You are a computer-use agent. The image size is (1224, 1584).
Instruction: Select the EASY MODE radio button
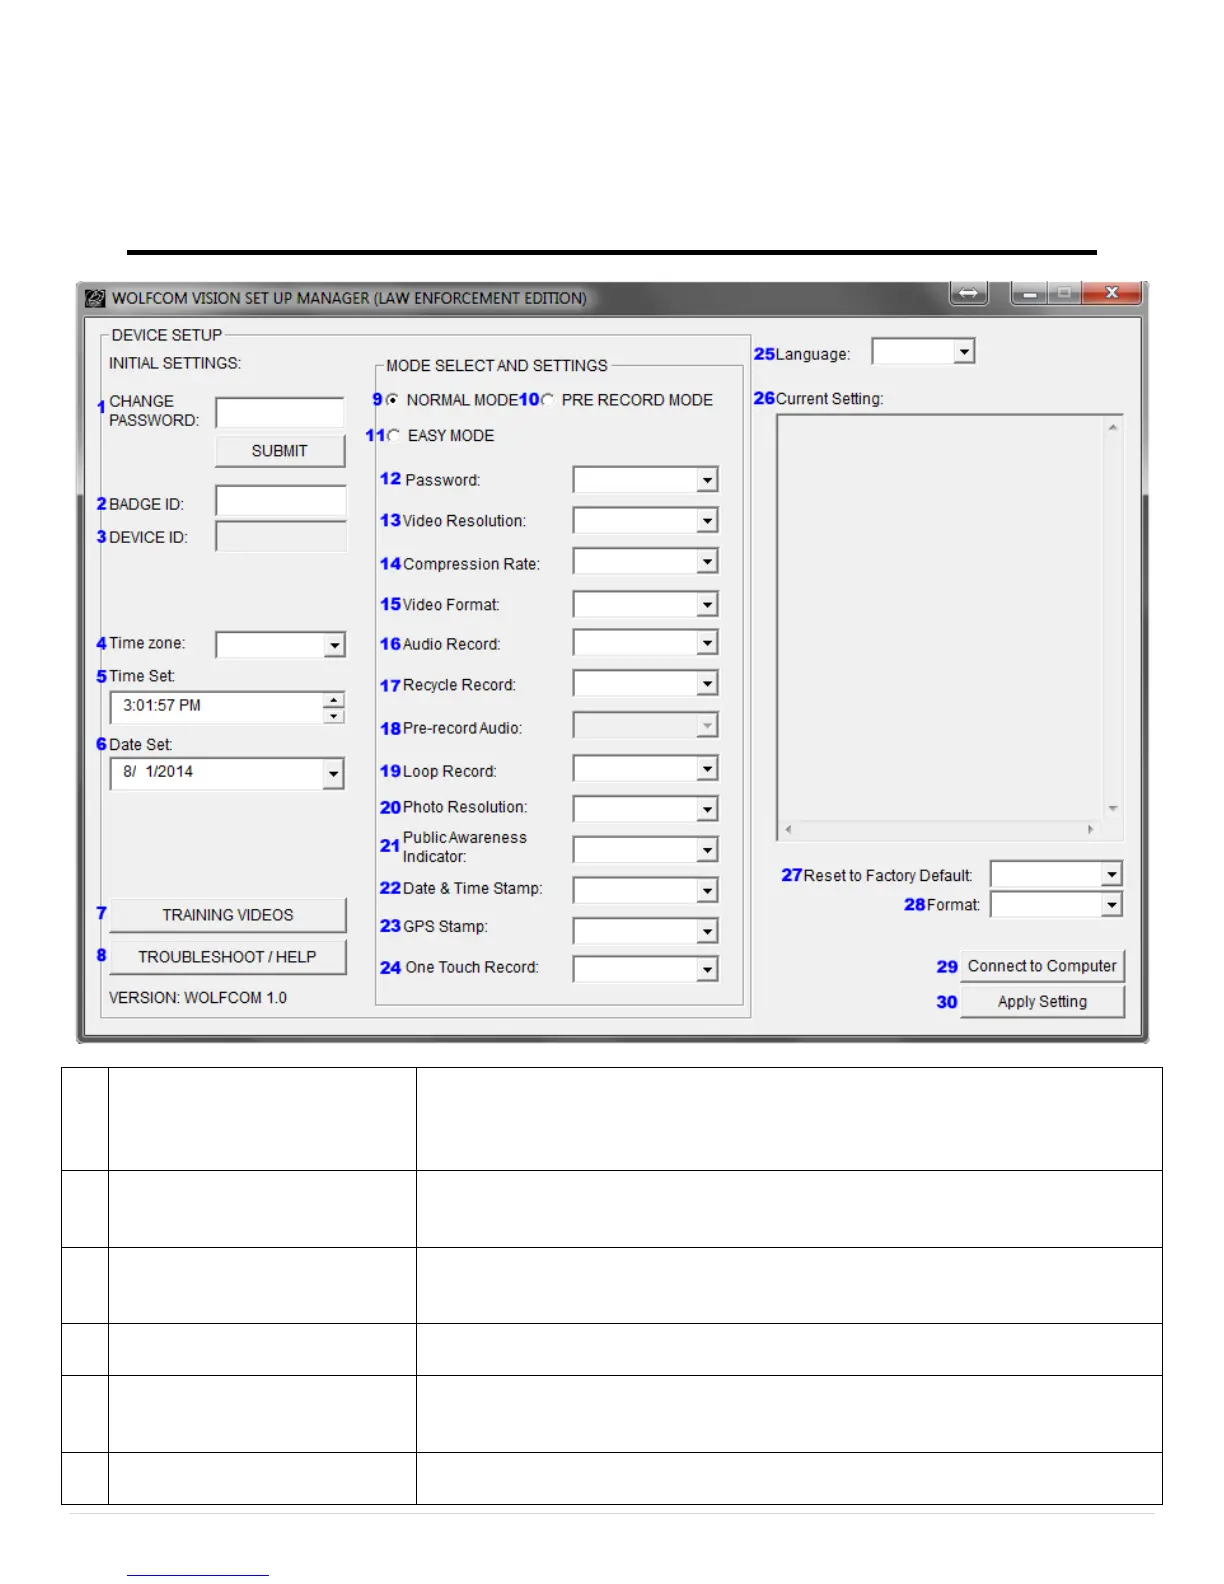click(393, 436)
